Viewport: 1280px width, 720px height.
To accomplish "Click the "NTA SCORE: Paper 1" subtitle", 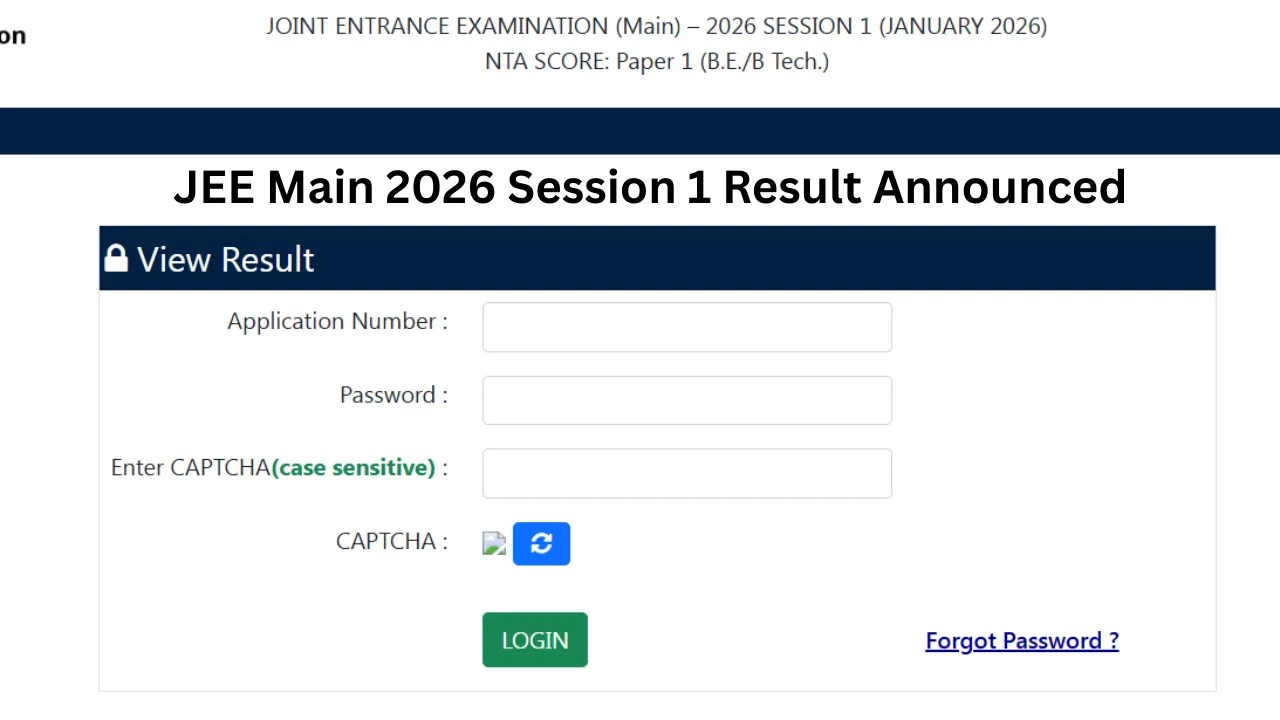I will (656, 62).
